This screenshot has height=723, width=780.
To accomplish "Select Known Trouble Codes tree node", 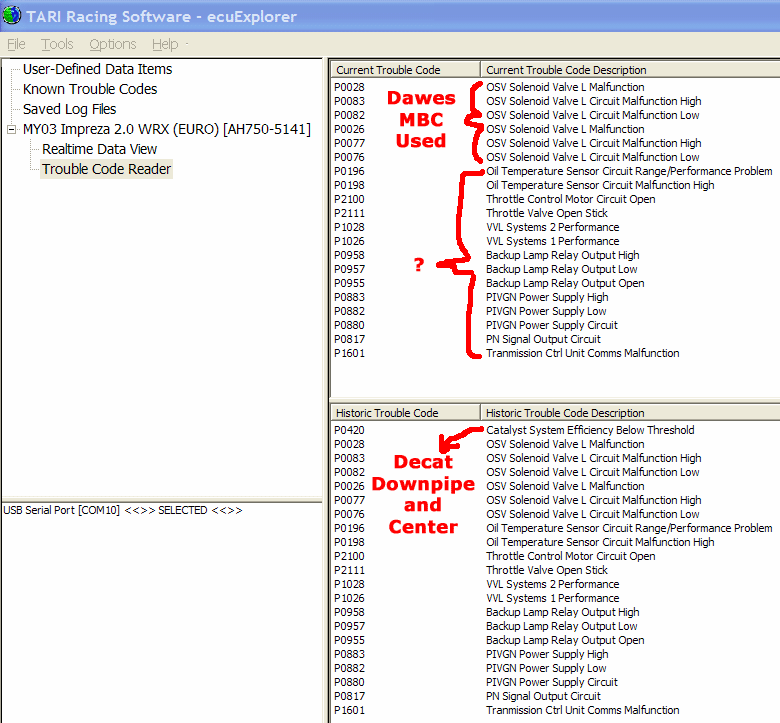I will point(90,89).
